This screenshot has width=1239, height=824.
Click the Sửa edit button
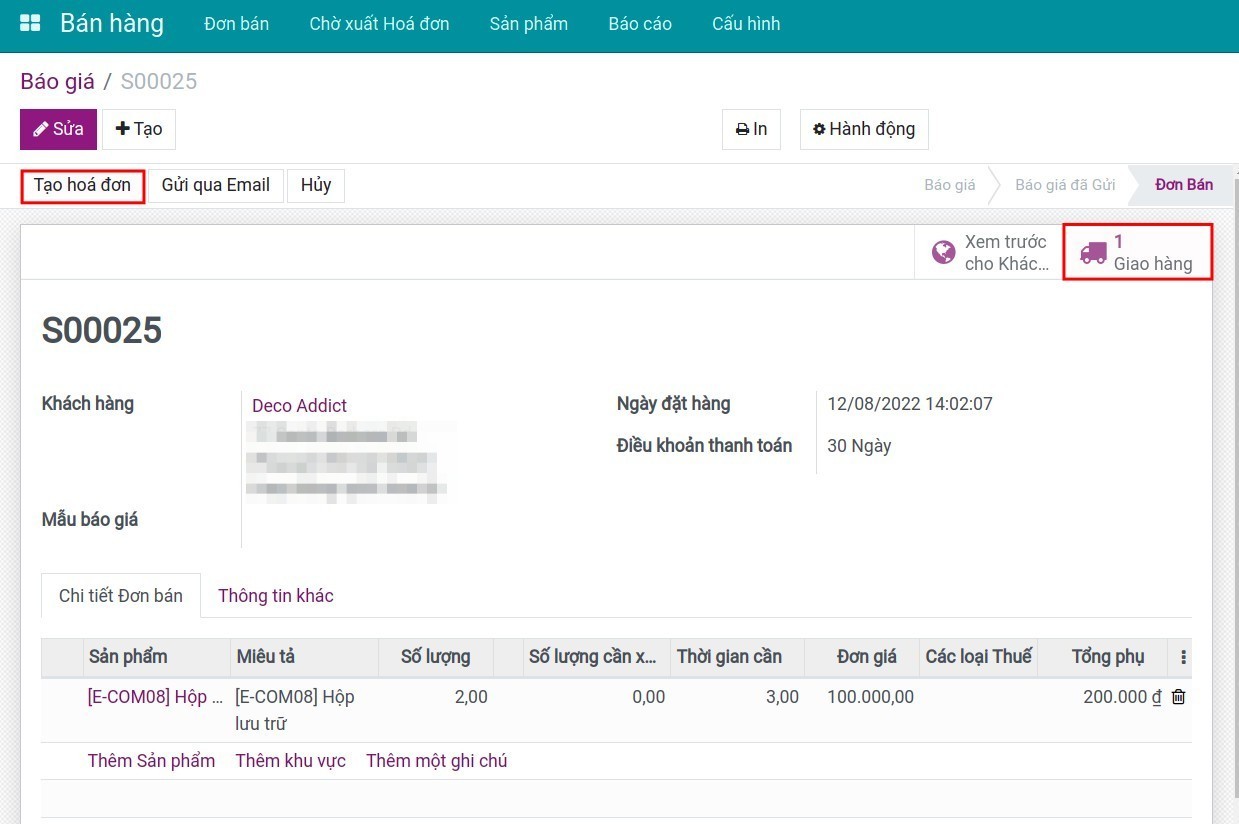coord(58,129)
